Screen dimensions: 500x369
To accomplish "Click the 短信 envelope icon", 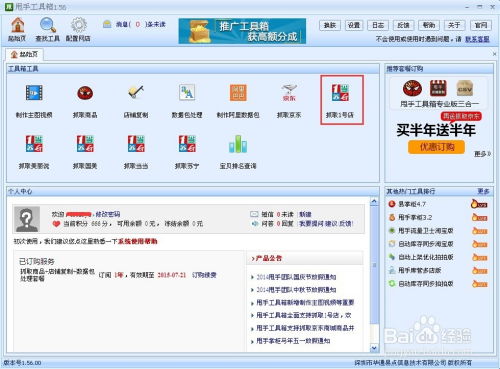I will coord(254,214).
